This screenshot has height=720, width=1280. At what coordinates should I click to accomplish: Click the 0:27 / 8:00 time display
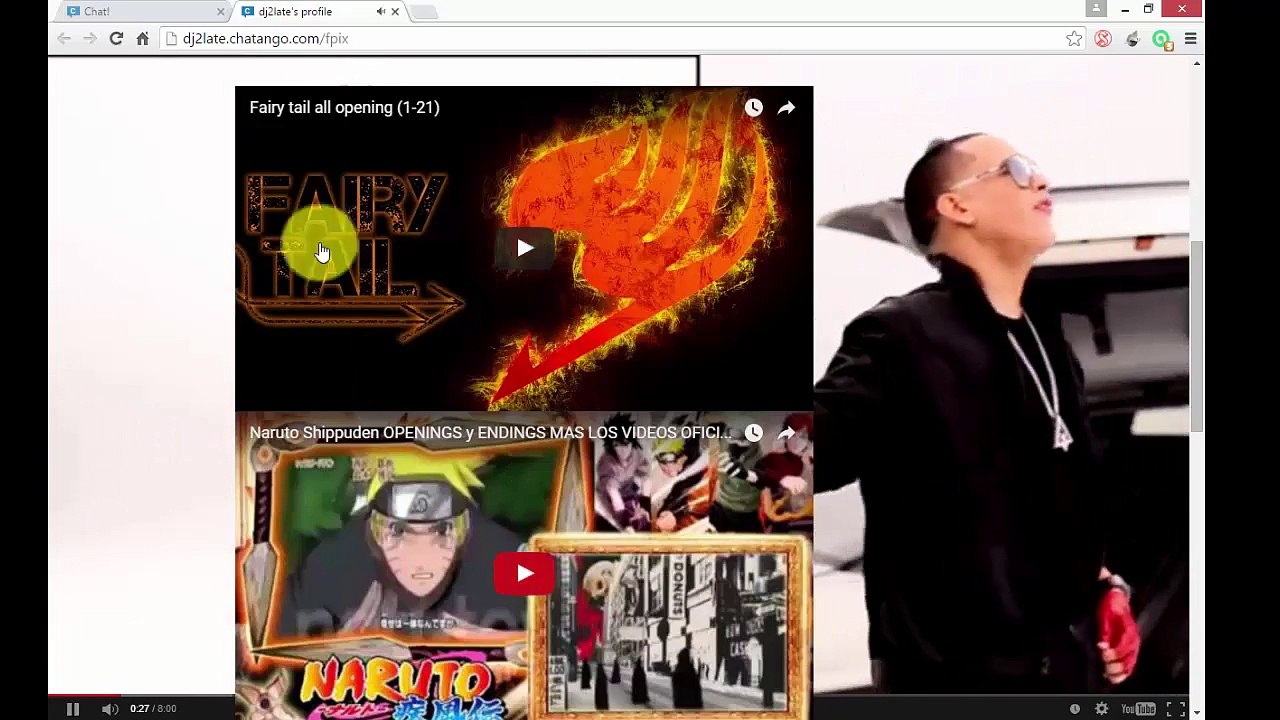153,709
